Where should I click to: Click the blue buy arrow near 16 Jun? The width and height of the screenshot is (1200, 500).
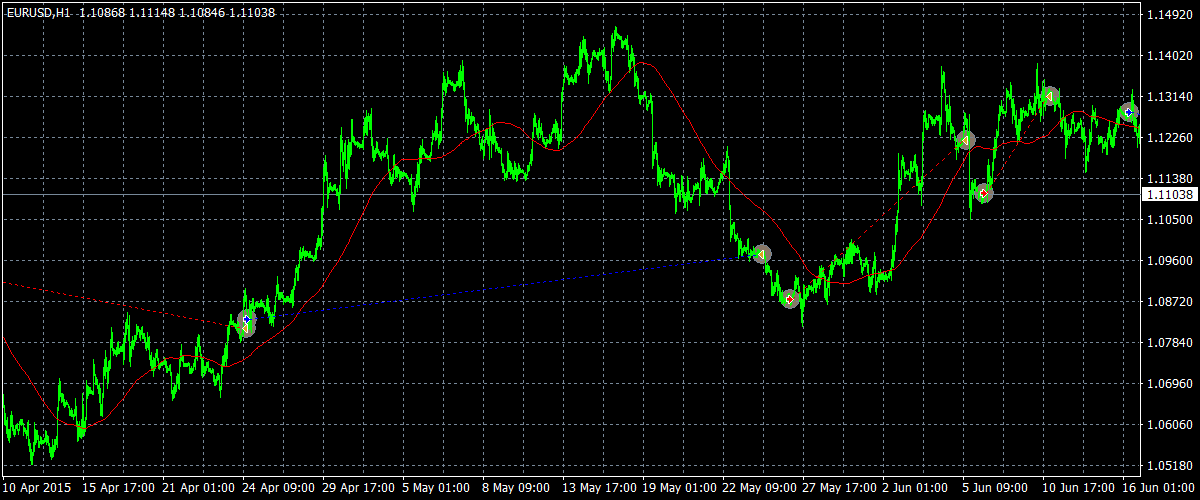click(x=1128, y=111)
